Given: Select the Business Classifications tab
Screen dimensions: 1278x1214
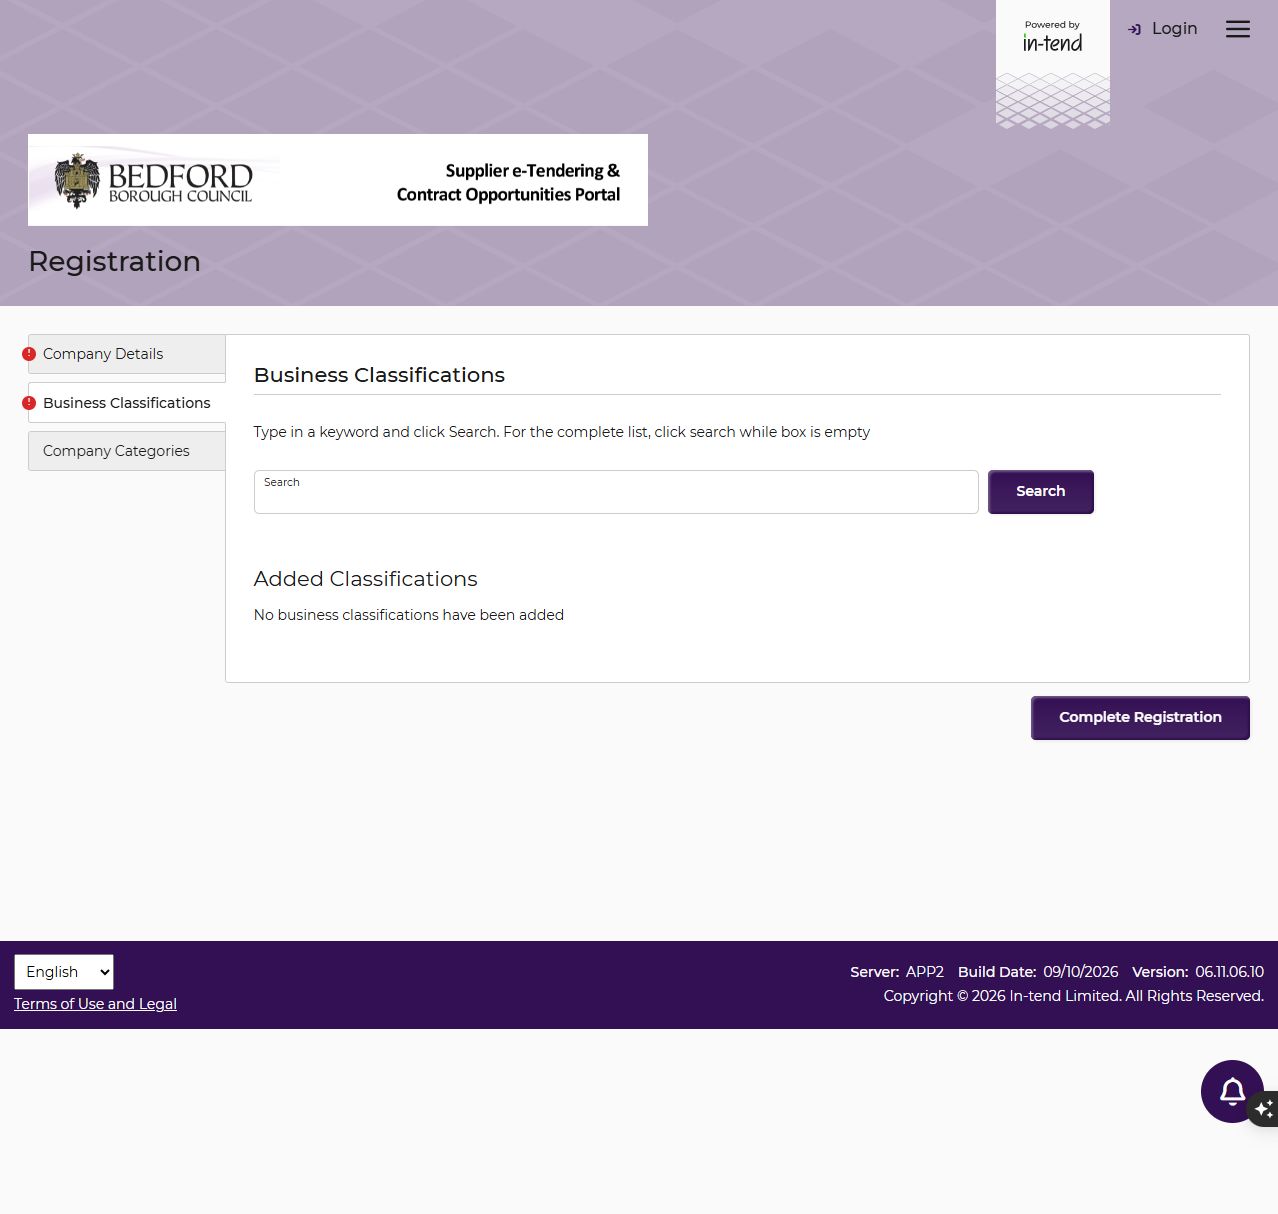Looking at the screenshot, I should point(127,403).
